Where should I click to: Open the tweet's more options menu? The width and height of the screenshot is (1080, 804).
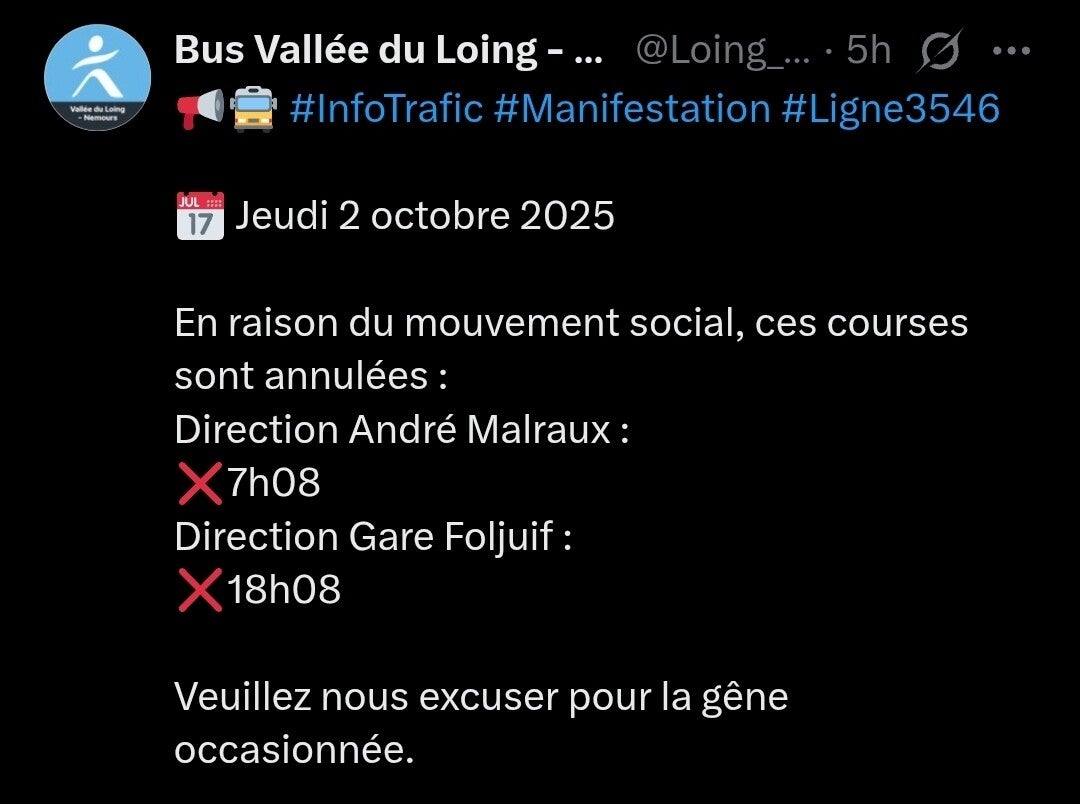pos(1010,50)
